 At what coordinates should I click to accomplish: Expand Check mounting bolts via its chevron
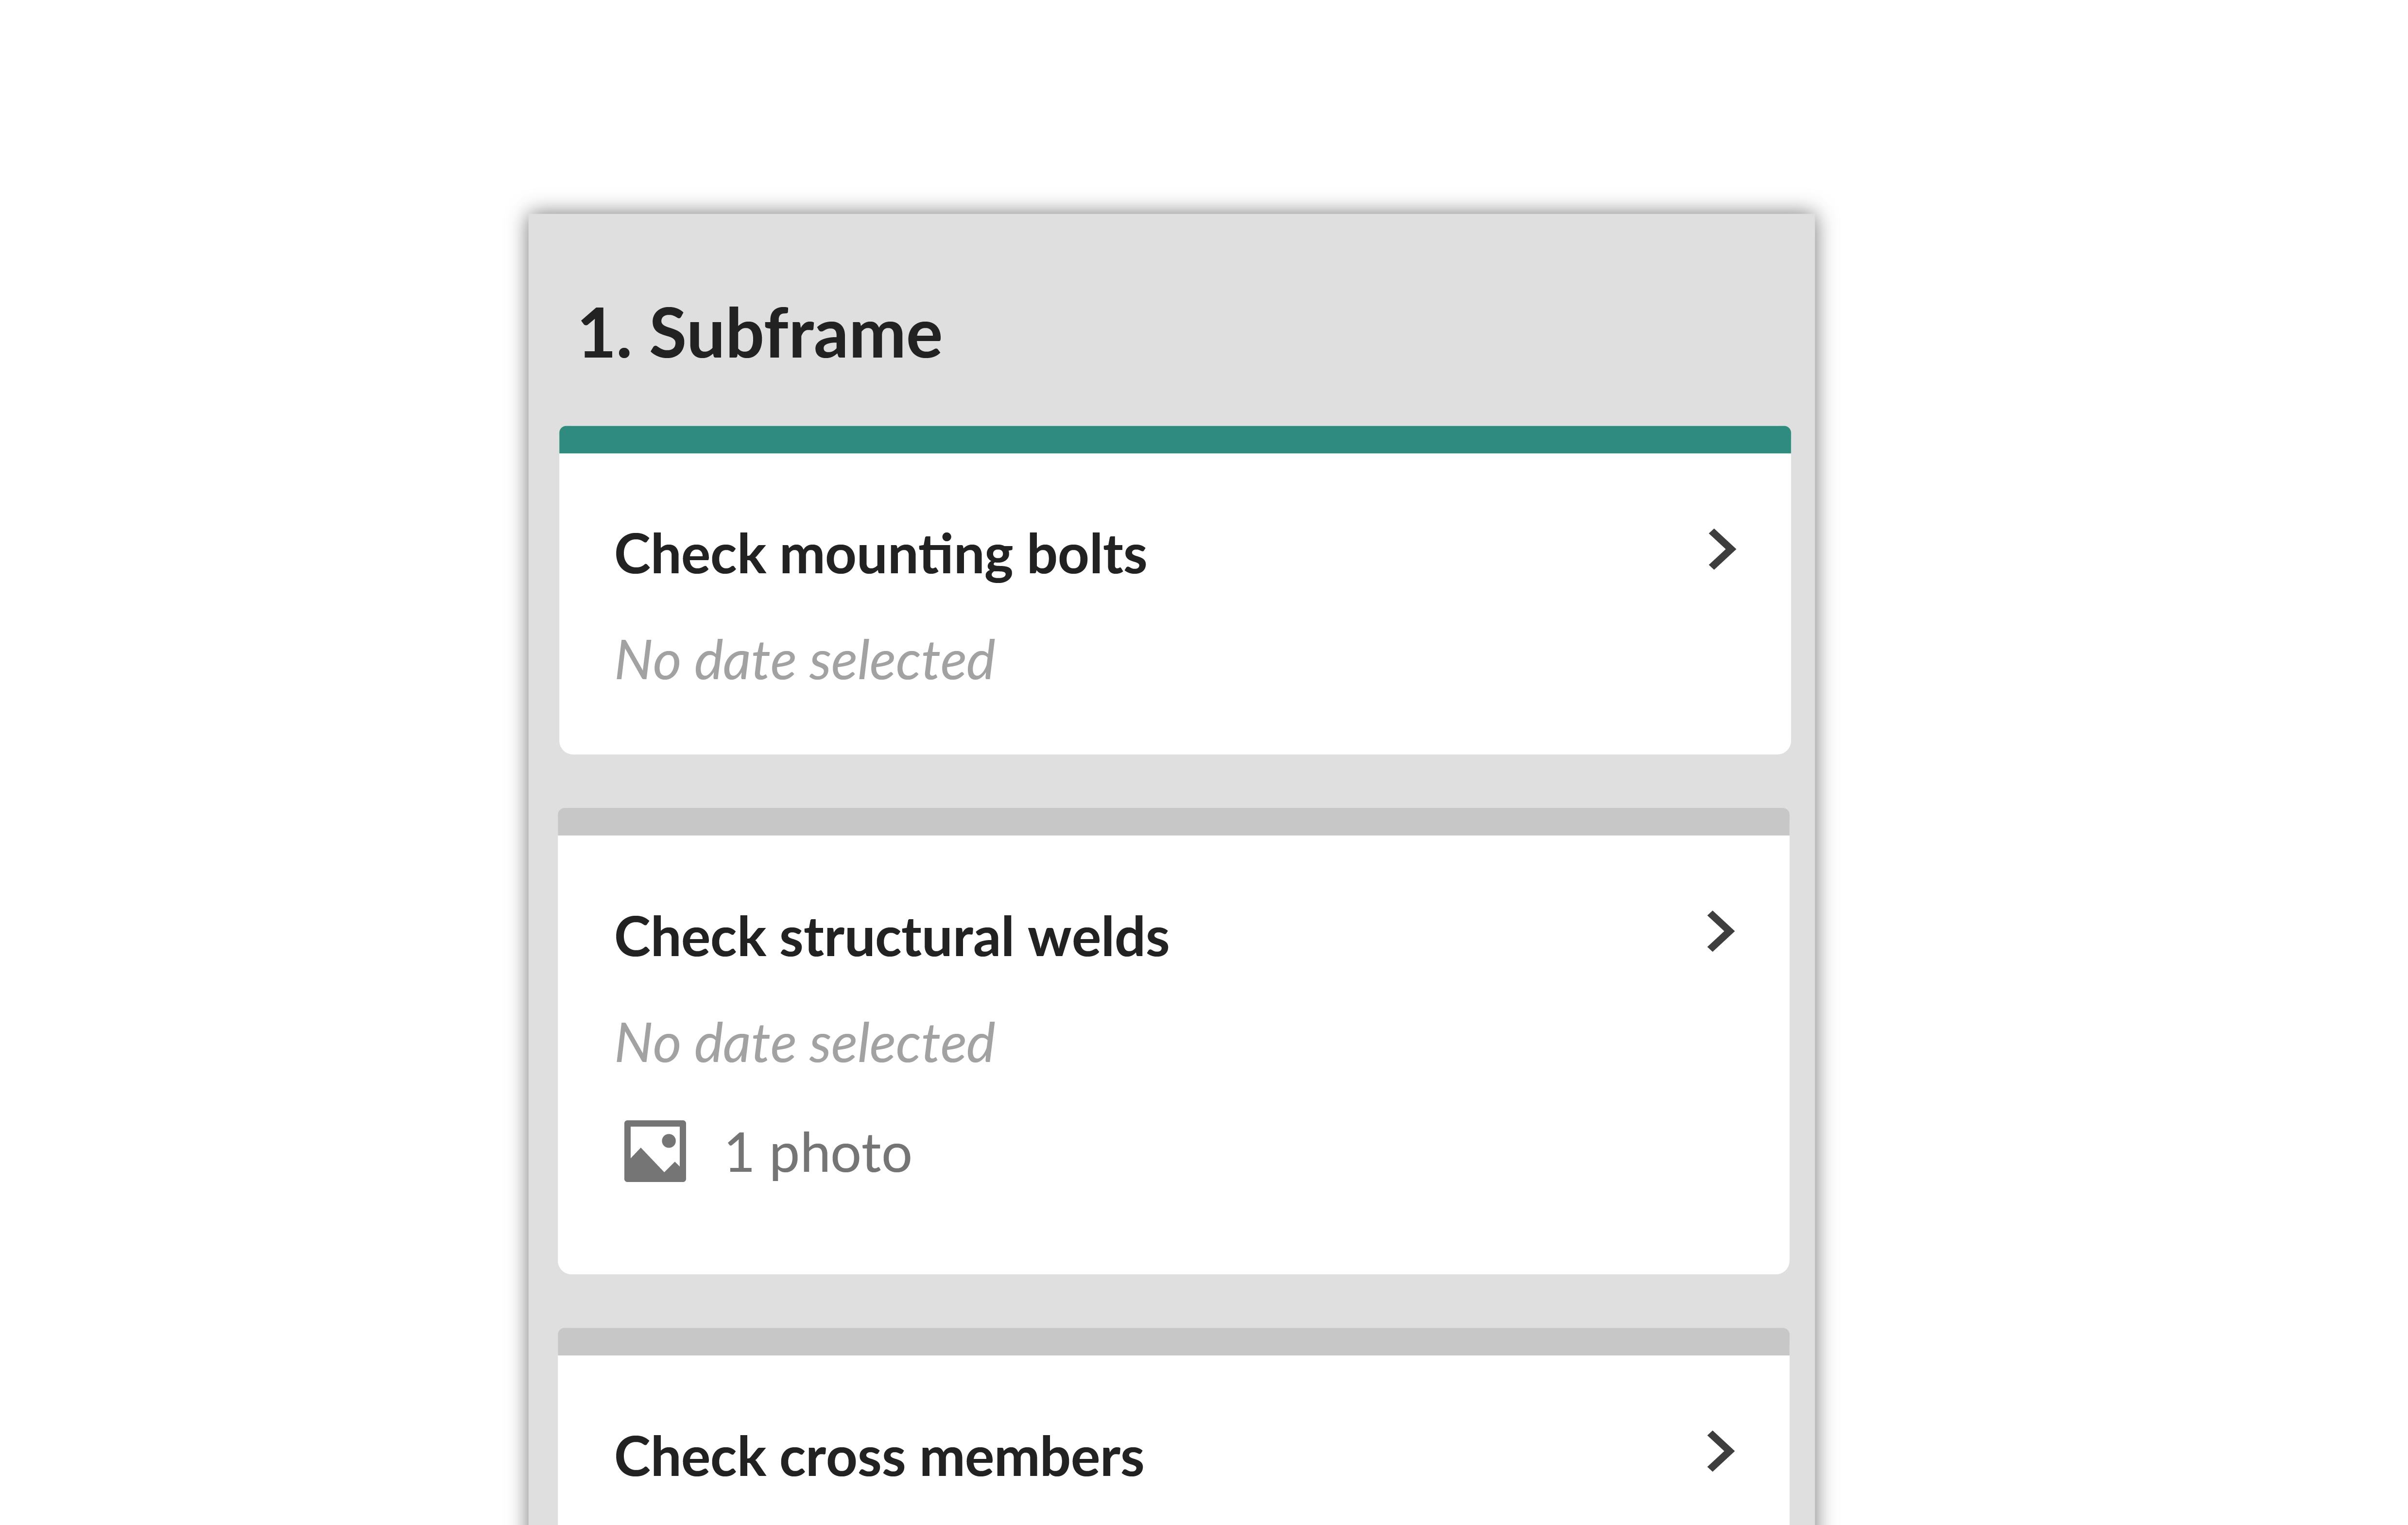coord(1721,550)
